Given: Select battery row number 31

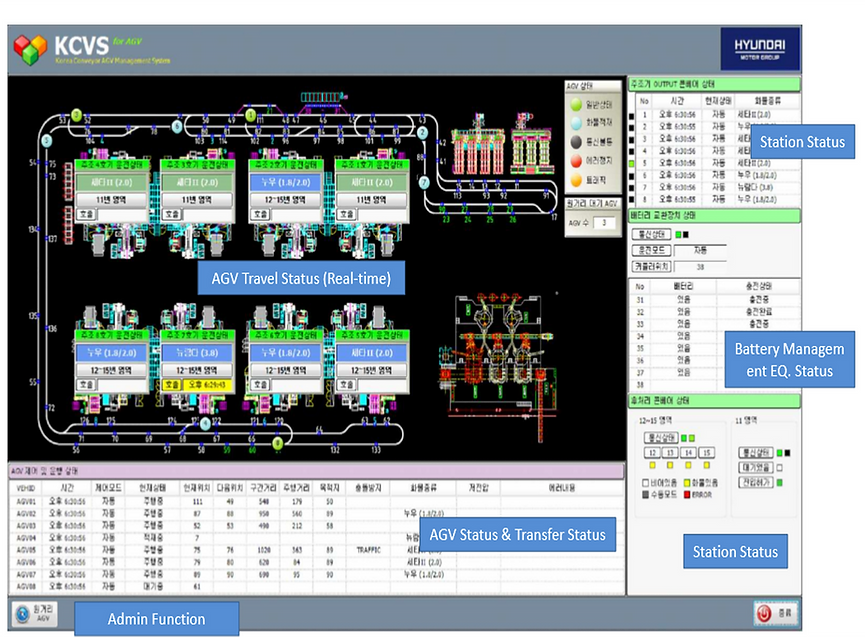Looking at the screenshot, I should pos(714,299).
